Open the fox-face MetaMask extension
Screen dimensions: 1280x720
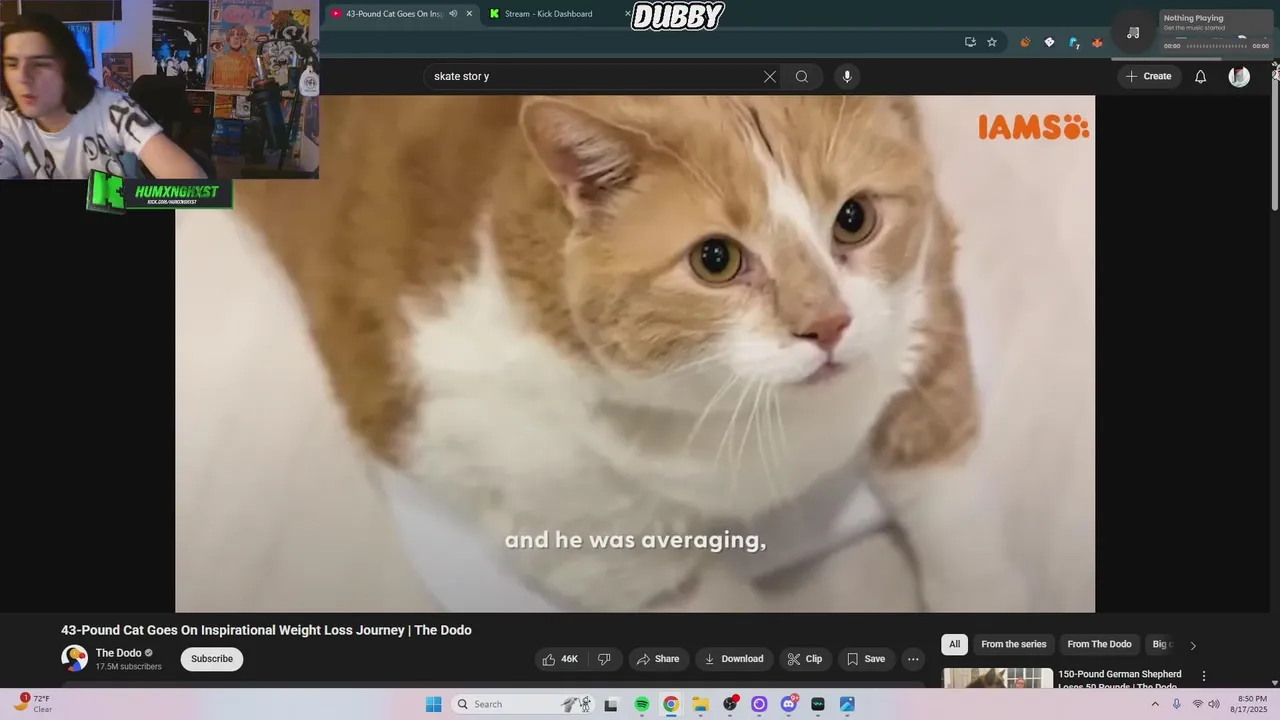1097,42
